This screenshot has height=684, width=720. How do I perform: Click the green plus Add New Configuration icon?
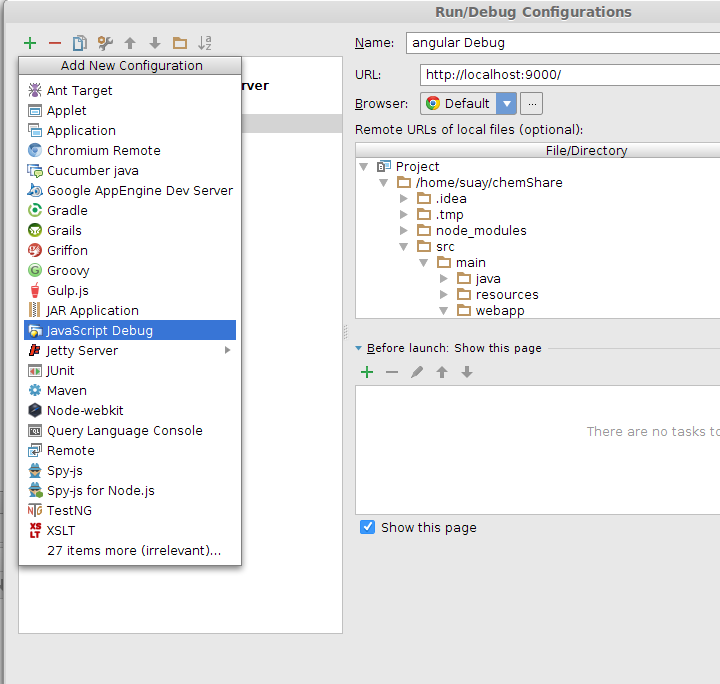coord(30,43)
